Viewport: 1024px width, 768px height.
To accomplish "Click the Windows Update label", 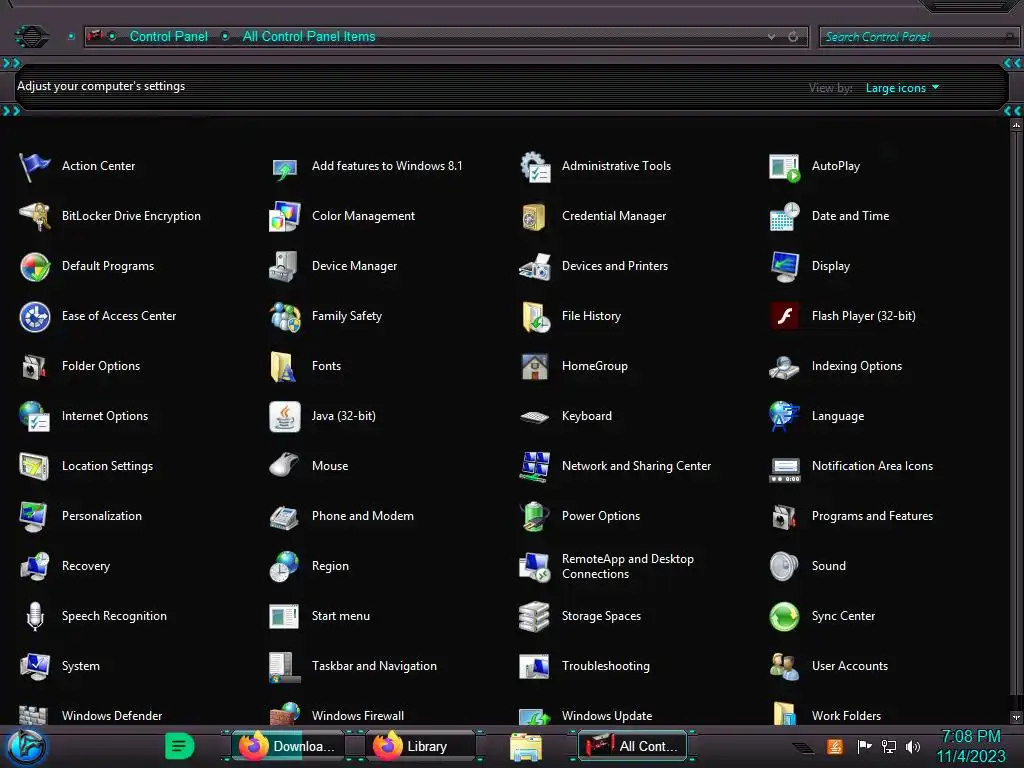I will tap(607, 716).
